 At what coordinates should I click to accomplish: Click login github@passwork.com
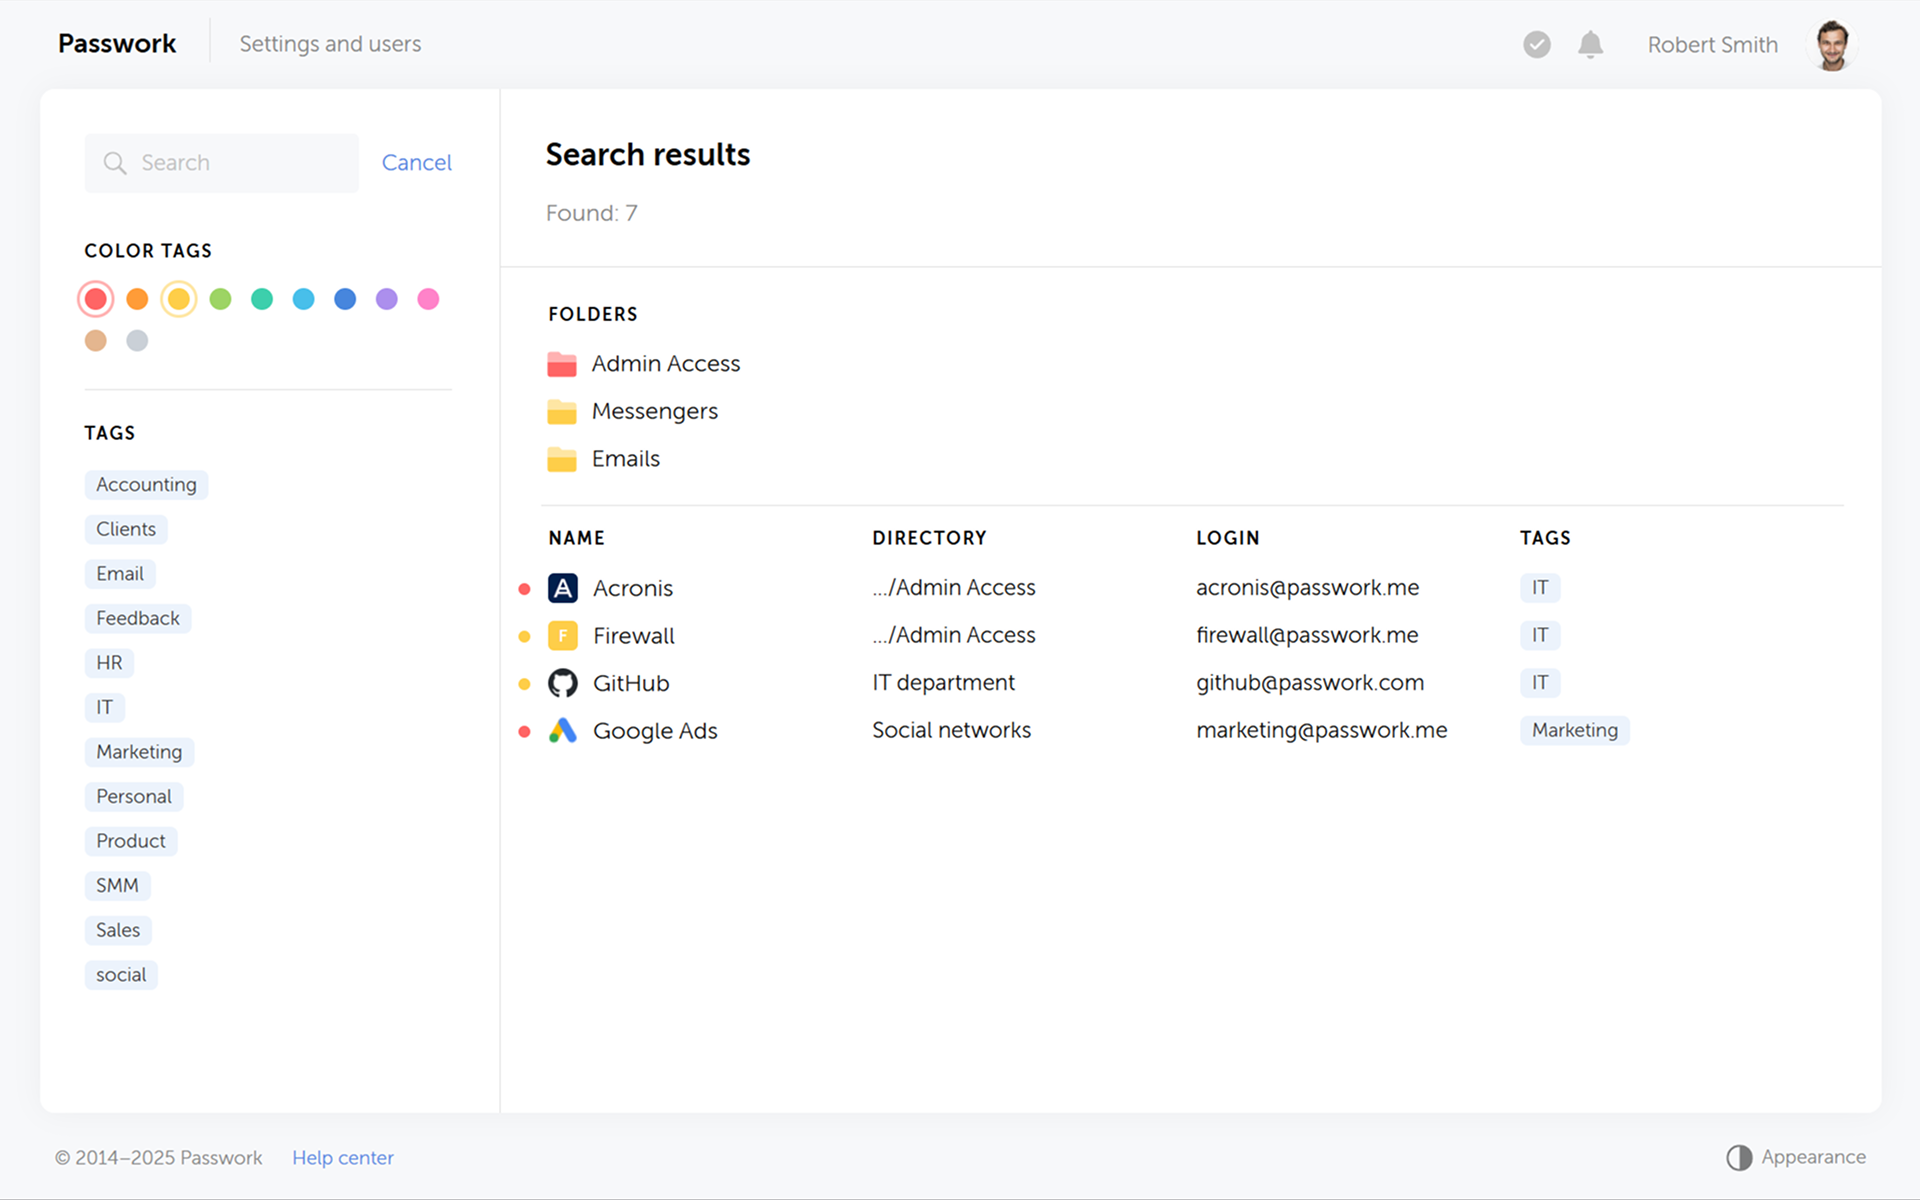click(x=1310, y=683)
